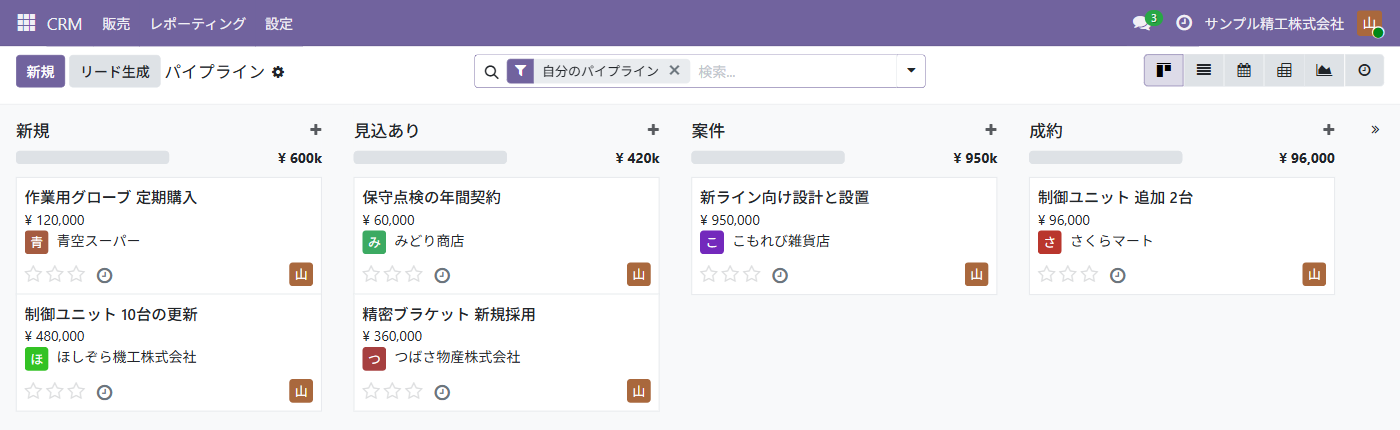Expand the folded column chevron at right
Screen dimensions: 1400x430
tap(1375, 130)
